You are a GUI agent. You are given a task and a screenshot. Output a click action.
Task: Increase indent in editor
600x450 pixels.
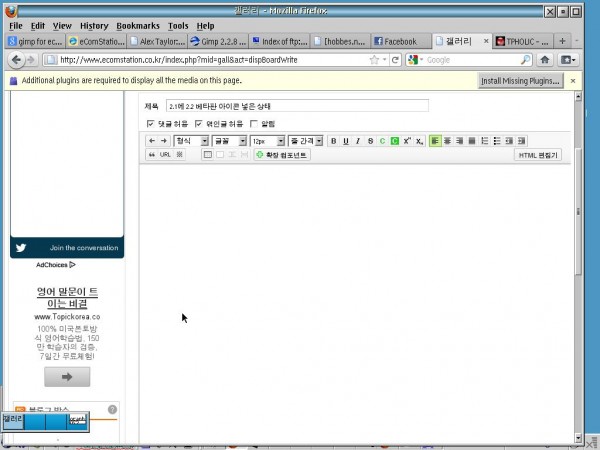coord(521,141)
